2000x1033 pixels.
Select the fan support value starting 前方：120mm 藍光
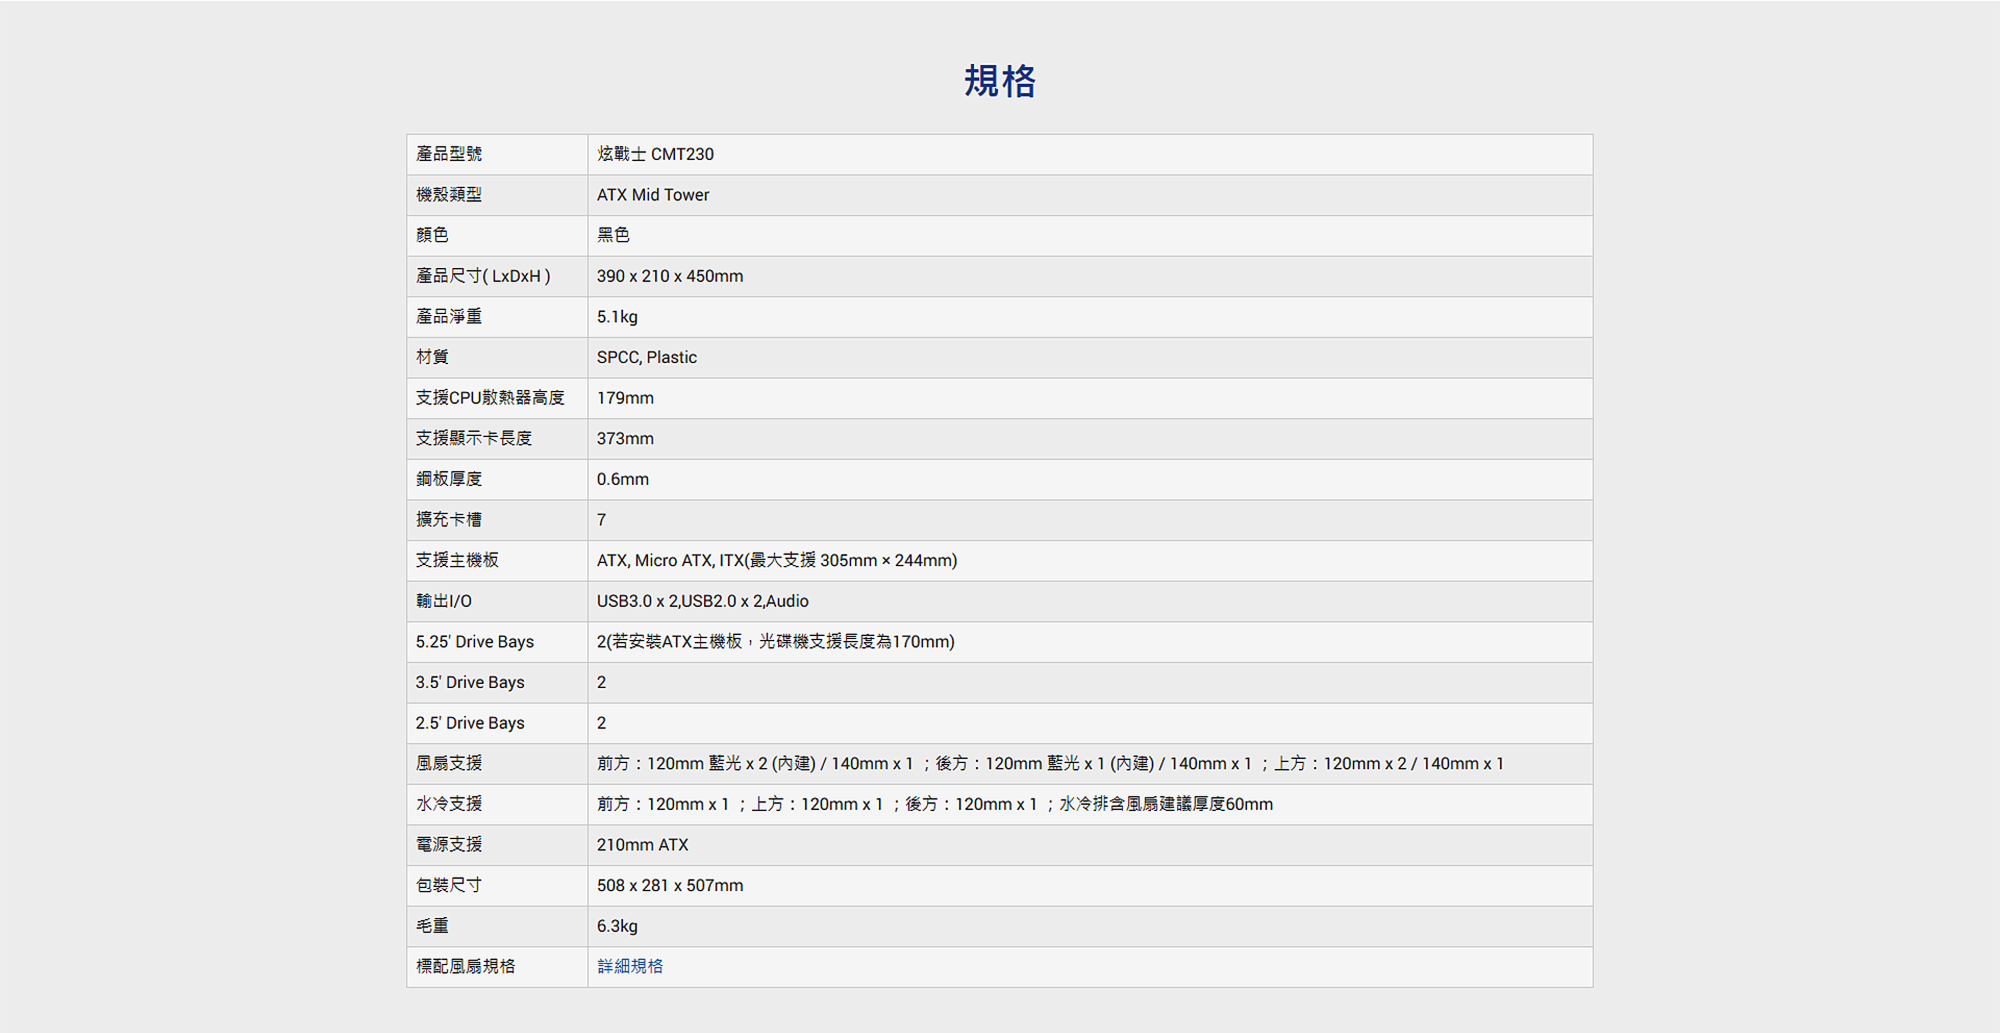[x=1050, y=763]
